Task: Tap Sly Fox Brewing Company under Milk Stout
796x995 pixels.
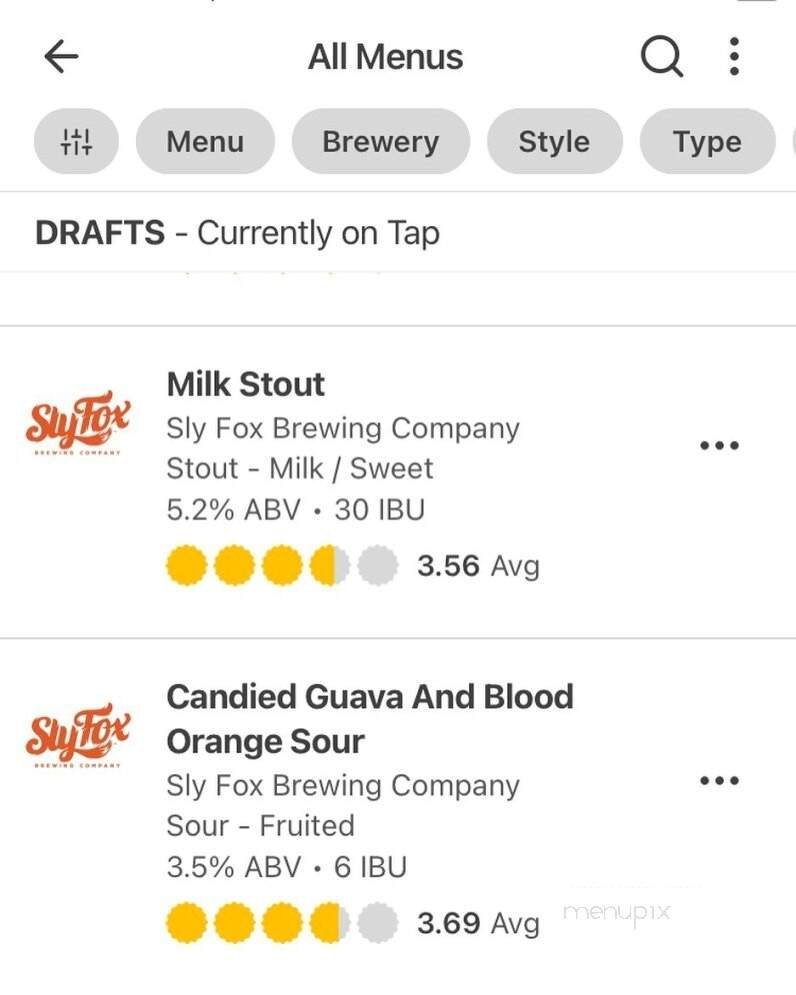Action: (x=342, y=428)
